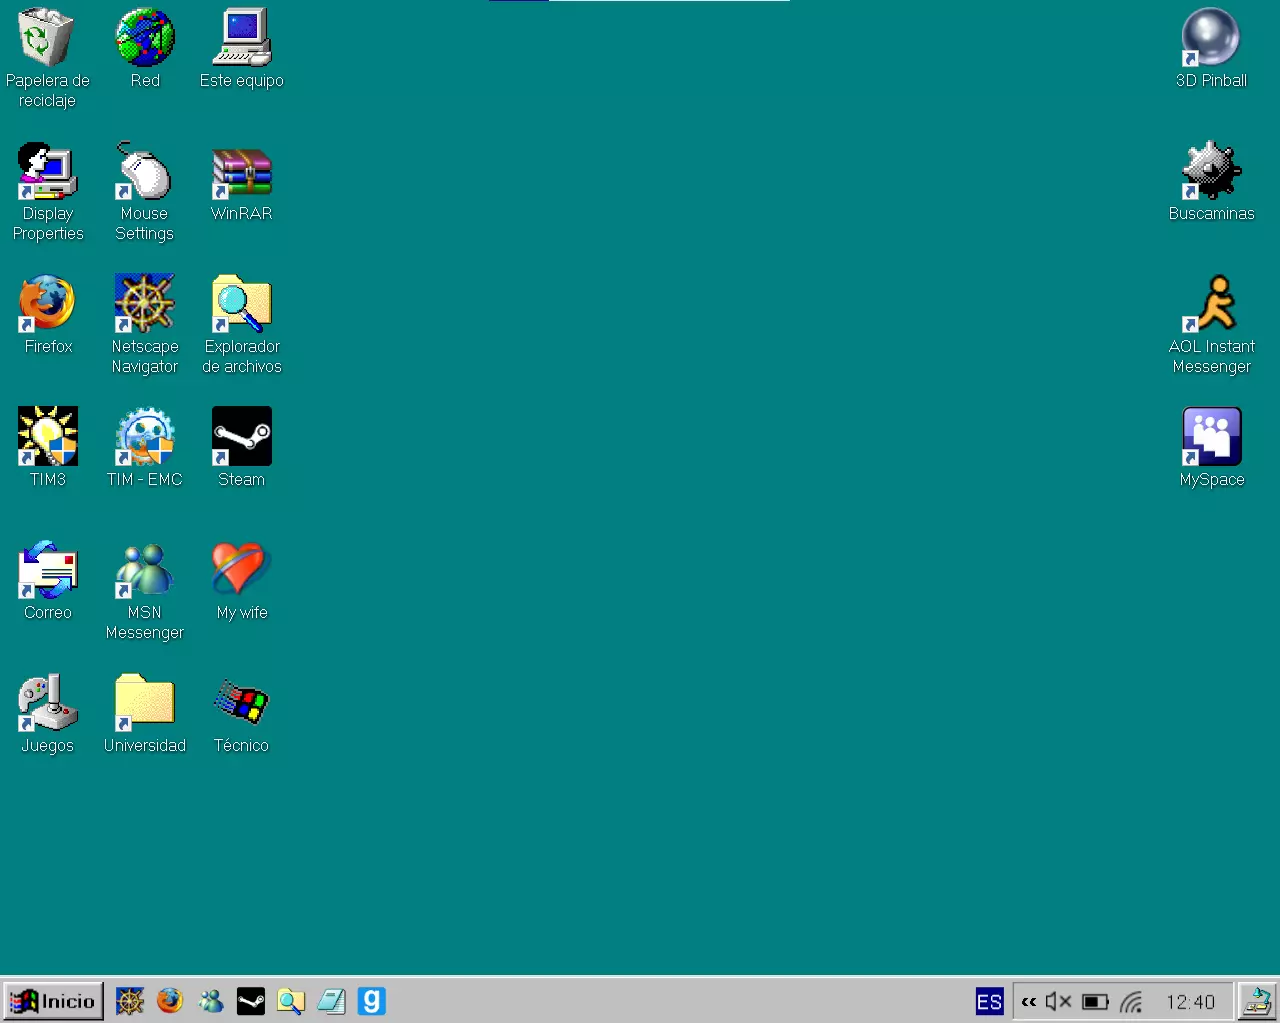
Task: Launch MSN Messenger from taskbar quick launch
Action: coord(210,1001)
